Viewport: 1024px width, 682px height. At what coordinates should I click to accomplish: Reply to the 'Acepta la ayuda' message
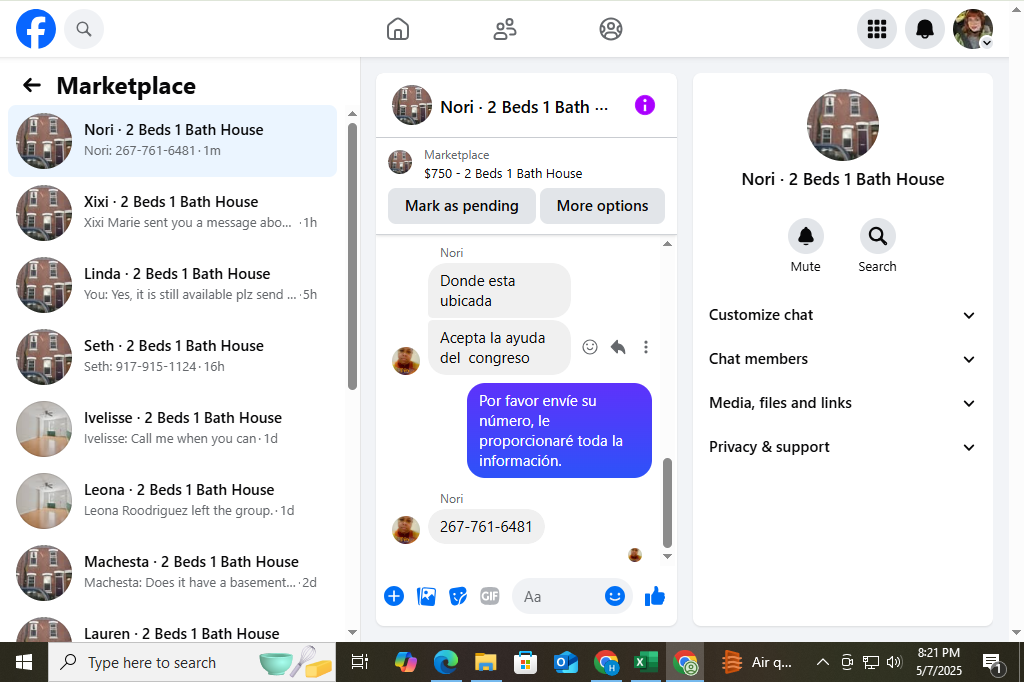[618, 347]
